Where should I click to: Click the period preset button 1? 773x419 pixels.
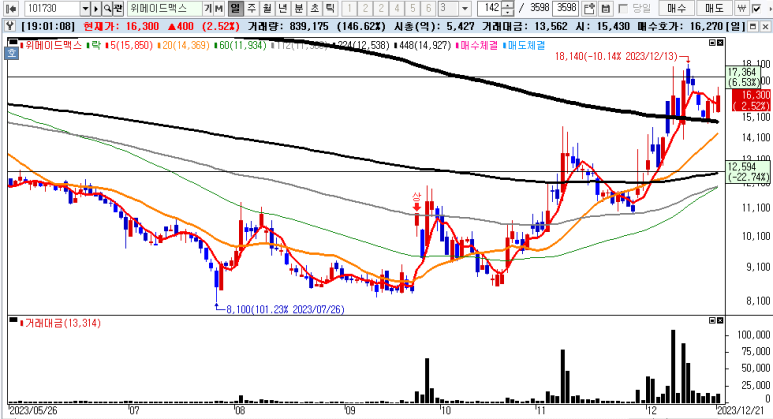click(350, 8)
